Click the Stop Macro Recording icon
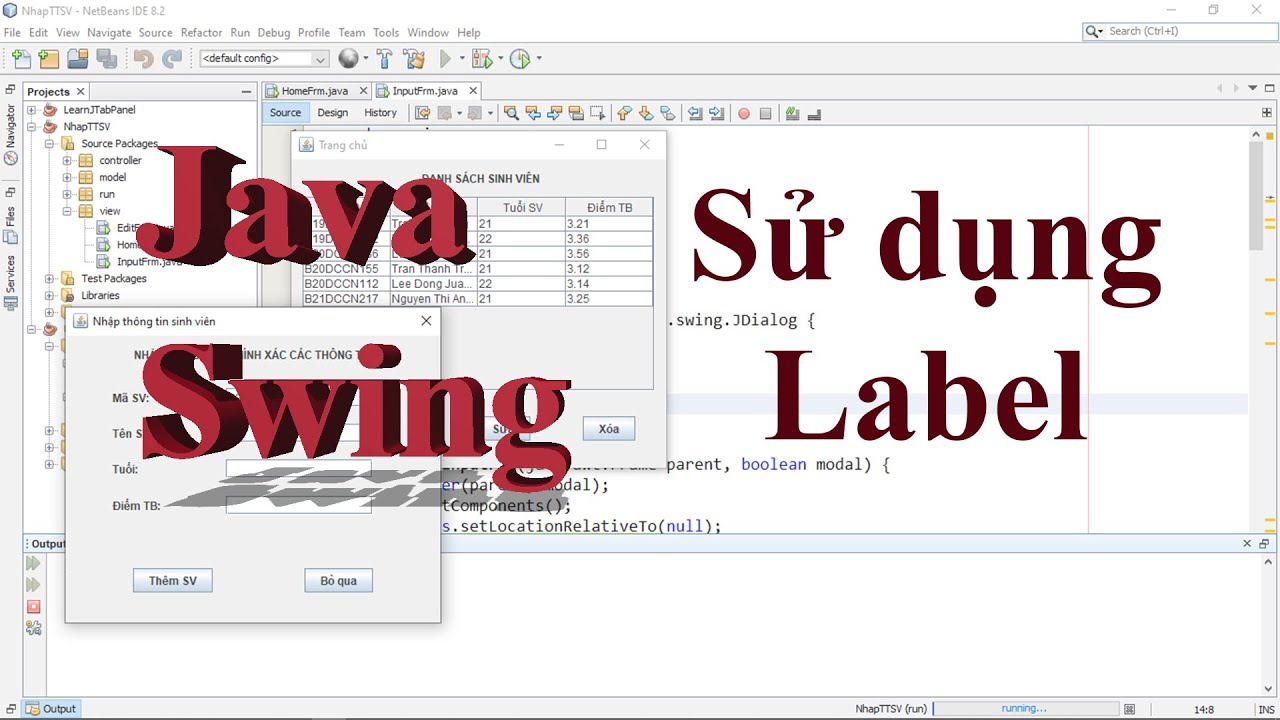The width and height of the screenshot is (1280, 720). (766, 113)
